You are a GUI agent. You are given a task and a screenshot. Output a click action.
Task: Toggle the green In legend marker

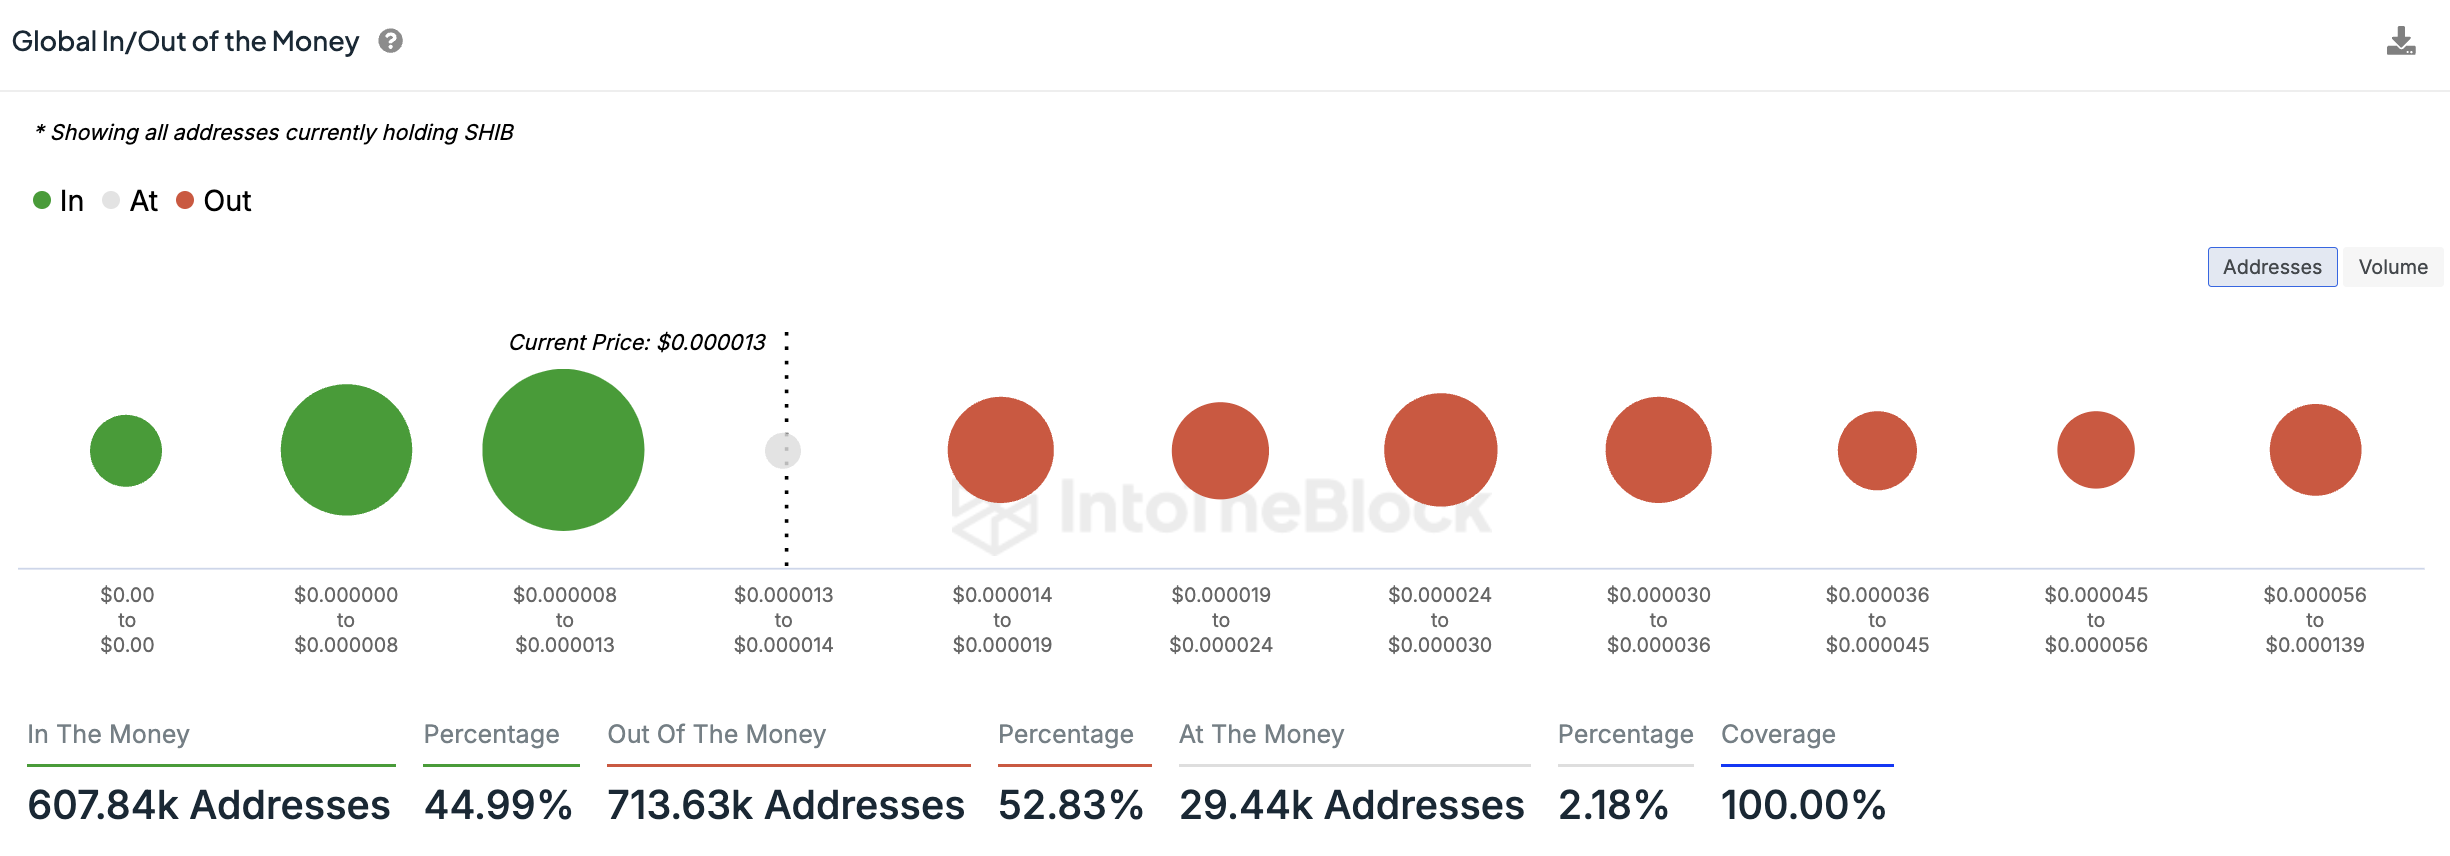click(x=42, y=200)
